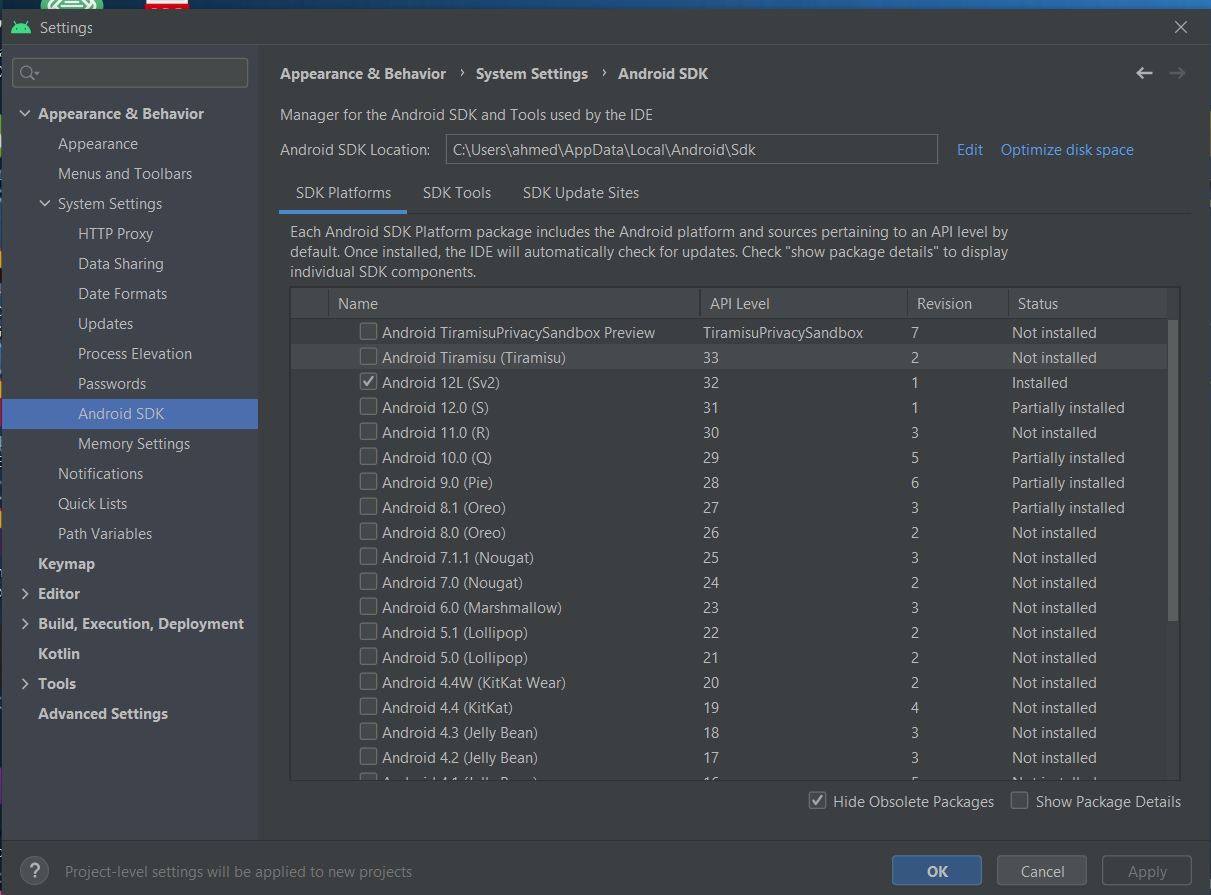The height and width of the screenshot is (895, 1211).
Task: Open Updates settings page
Action: (x=105, y=324)
